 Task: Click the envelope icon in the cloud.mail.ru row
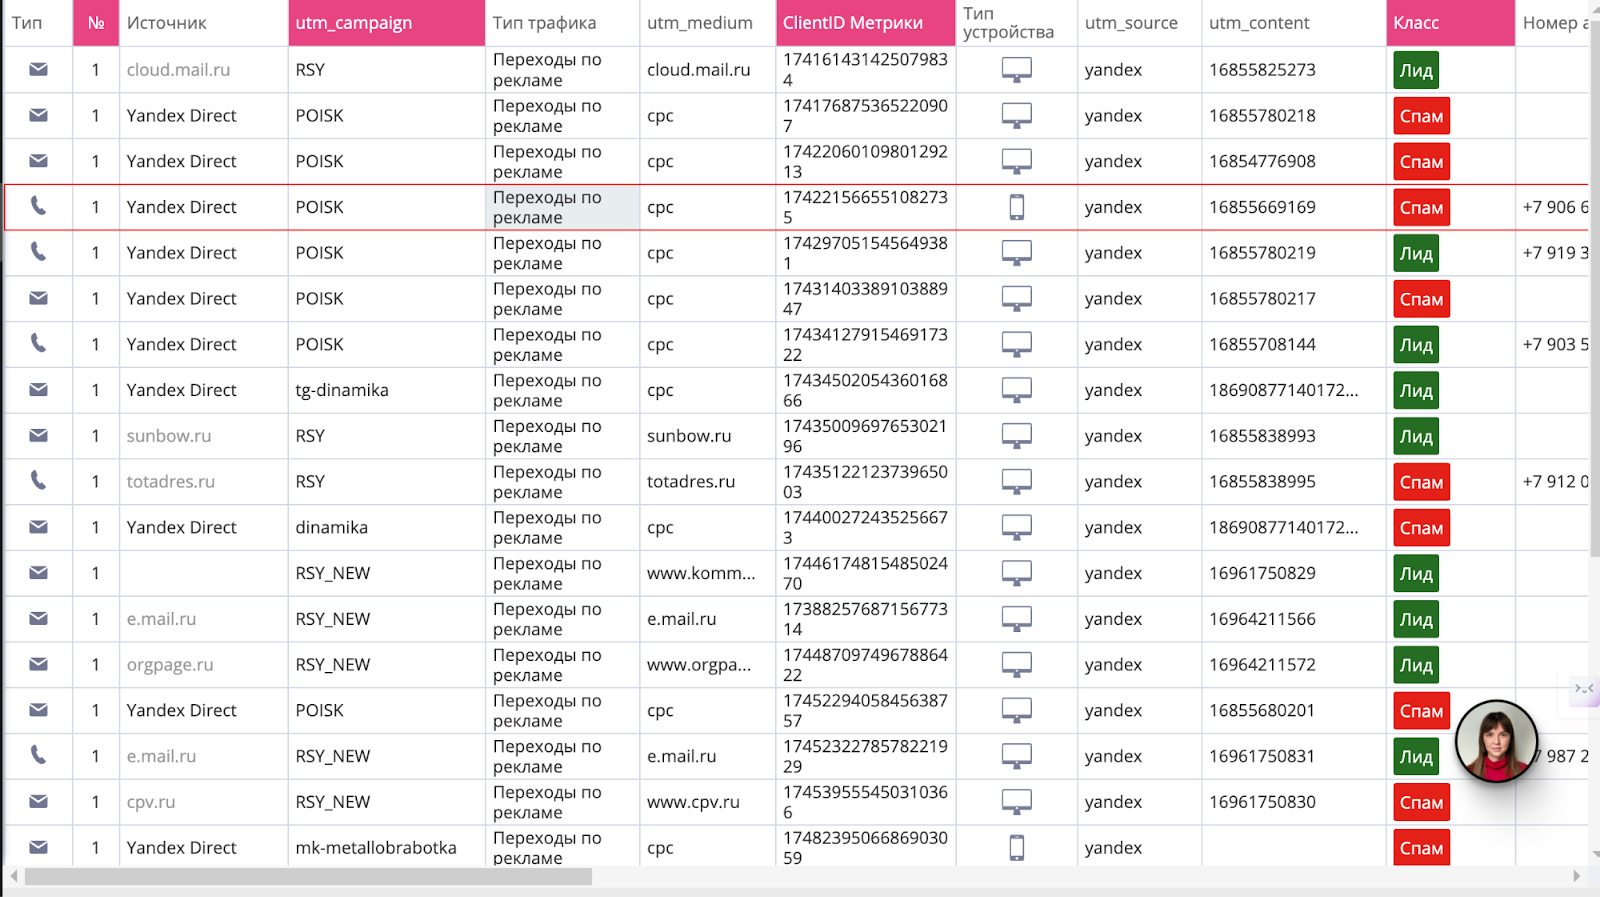coord(38,70)
